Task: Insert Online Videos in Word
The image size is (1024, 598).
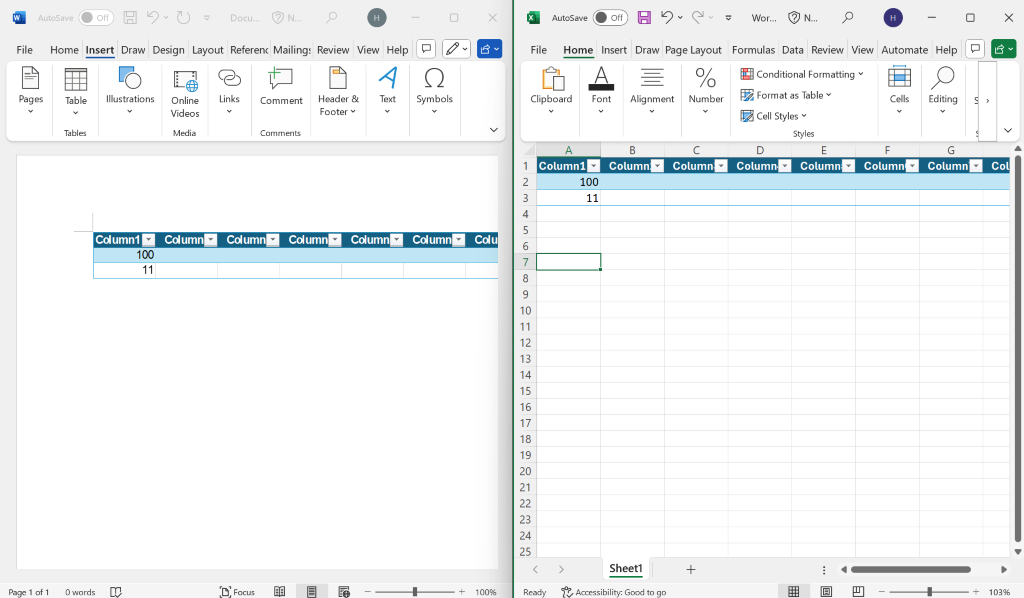Action: (185, 93)
